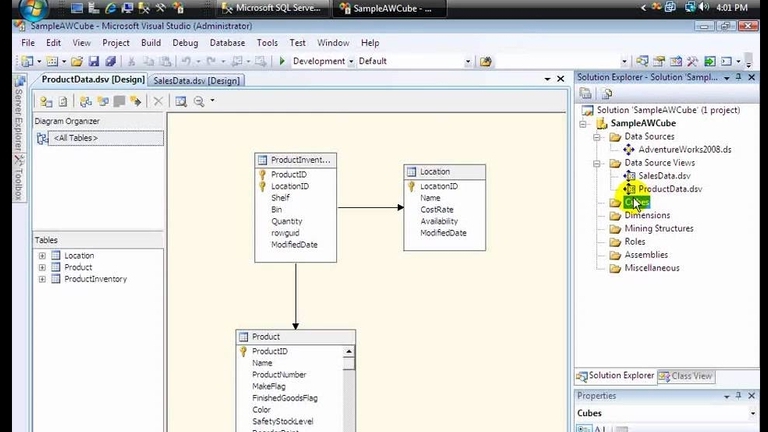Select SalesData.dsv in Solution Explorer
Screen dimensions: 768x432
click(664, 176)
